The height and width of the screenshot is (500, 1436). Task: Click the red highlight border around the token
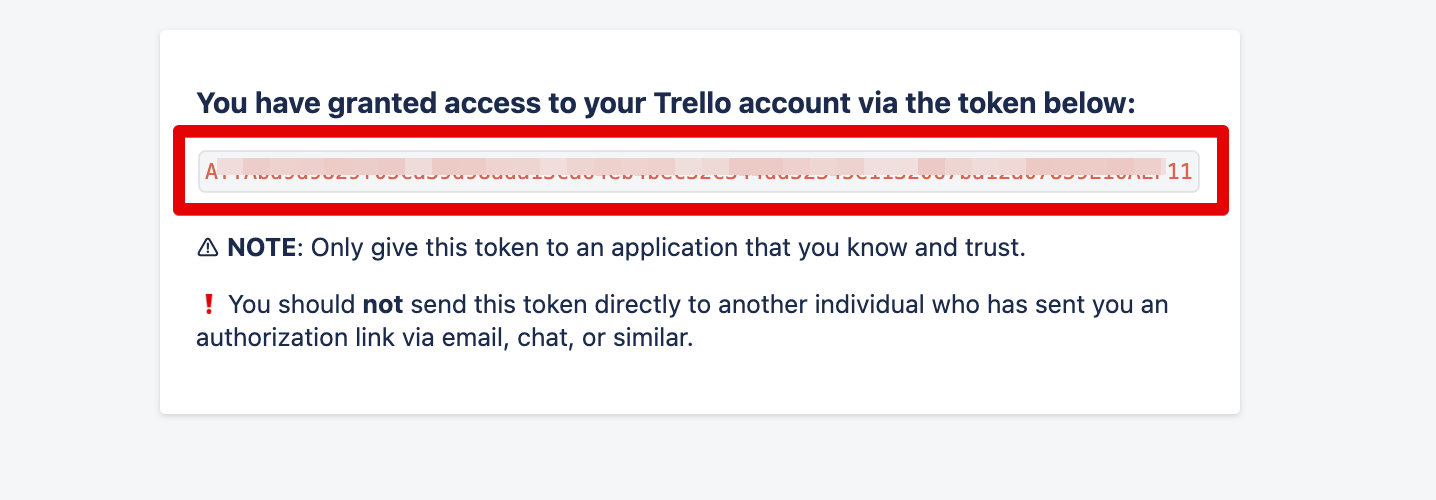(700, 131)
